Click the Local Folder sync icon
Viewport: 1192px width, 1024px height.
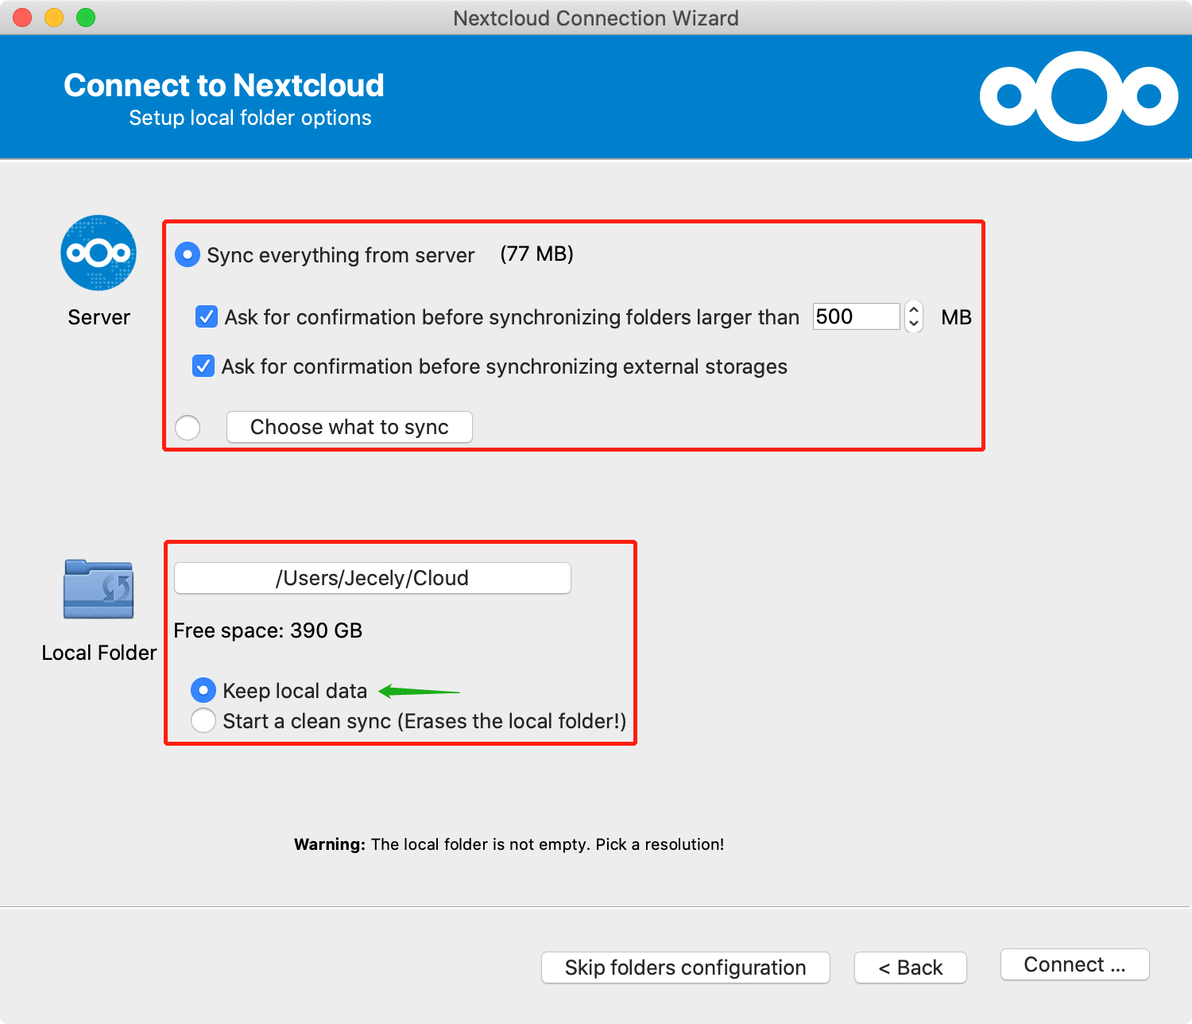pos(99,589)
